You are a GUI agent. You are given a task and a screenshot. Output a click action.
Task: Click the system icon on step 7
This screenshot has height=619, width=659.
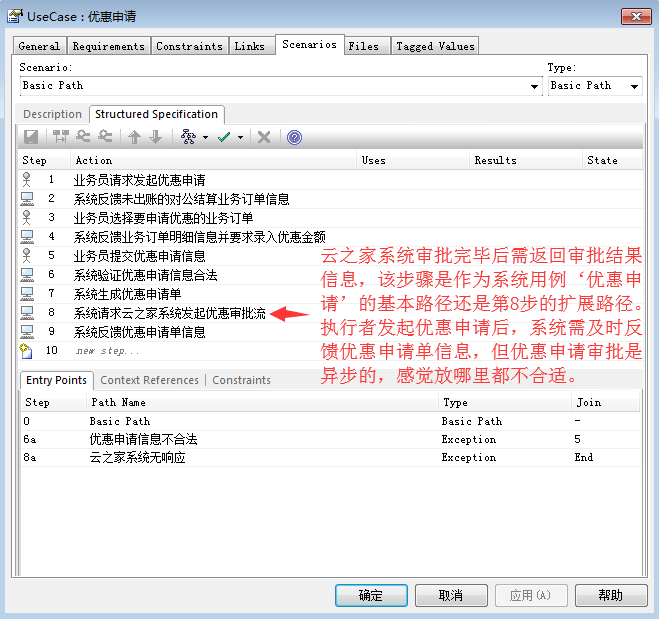coord(27,294)
